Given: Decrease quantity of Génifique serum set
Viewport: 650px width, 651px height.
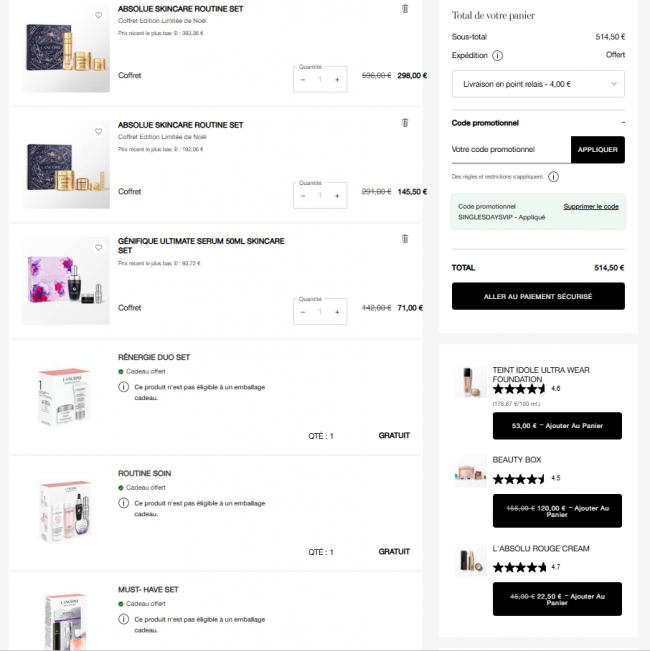Looking at the screenshot, I should pyautogui.click(x=303, y=312).
